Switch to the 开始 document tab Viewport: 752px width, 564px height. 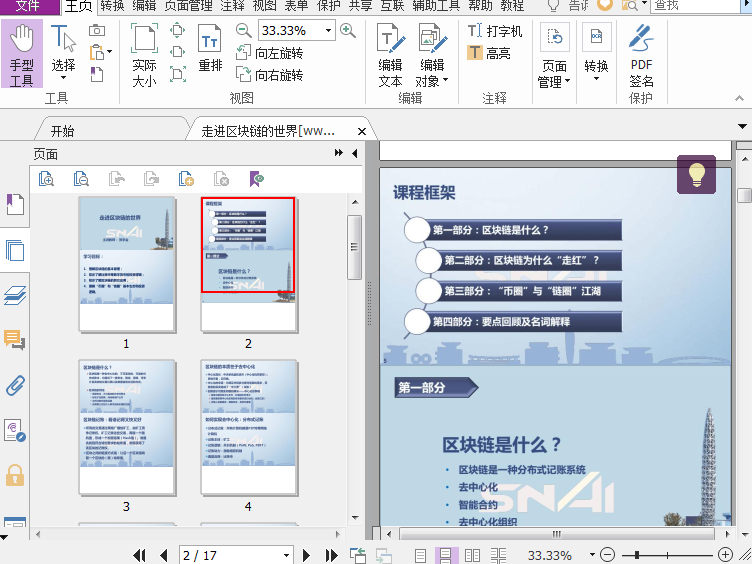click(62, 131)
